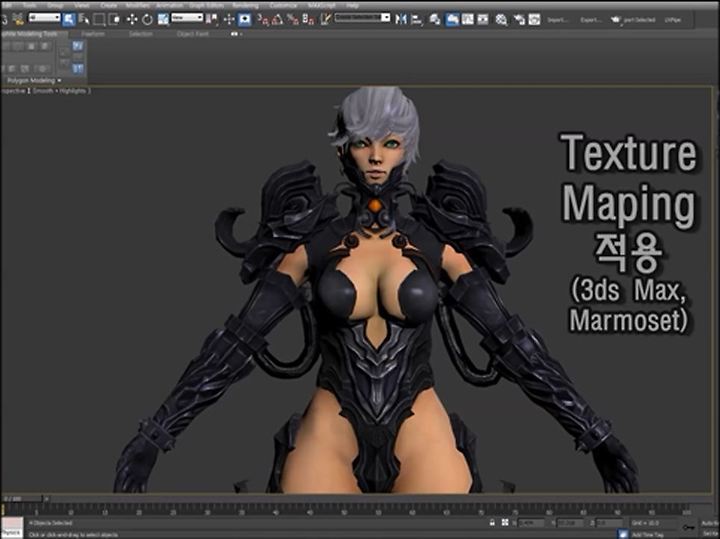The image size is (720, 539).
Task: Open Edit Named Selection Sets
Action: point(326,19)
